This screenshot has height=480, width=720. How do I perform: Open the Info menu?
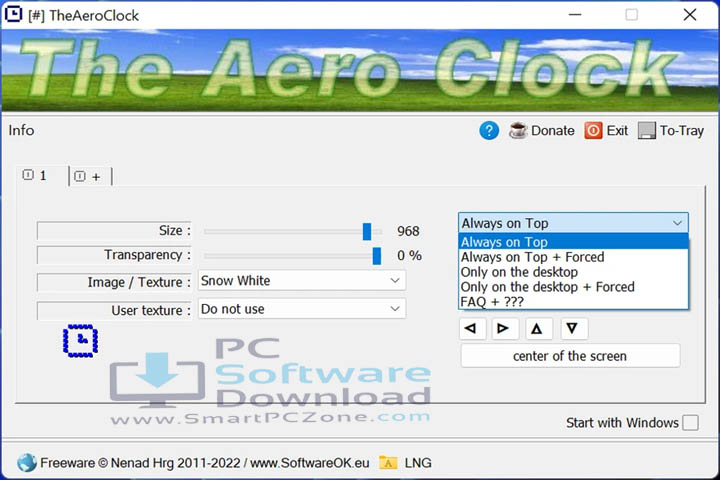point(21,130)
